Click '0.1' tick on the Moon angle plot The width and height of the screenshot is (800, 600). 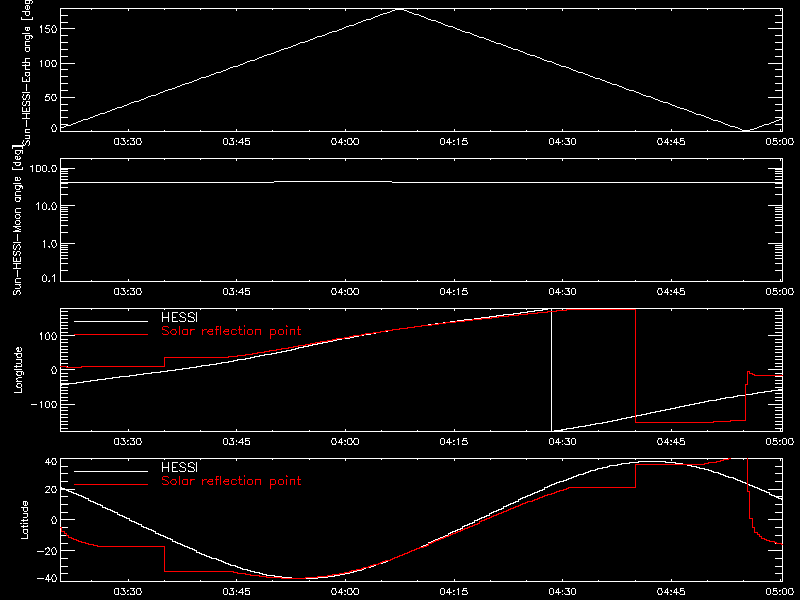pyautogui.click(x=49, y=278)
